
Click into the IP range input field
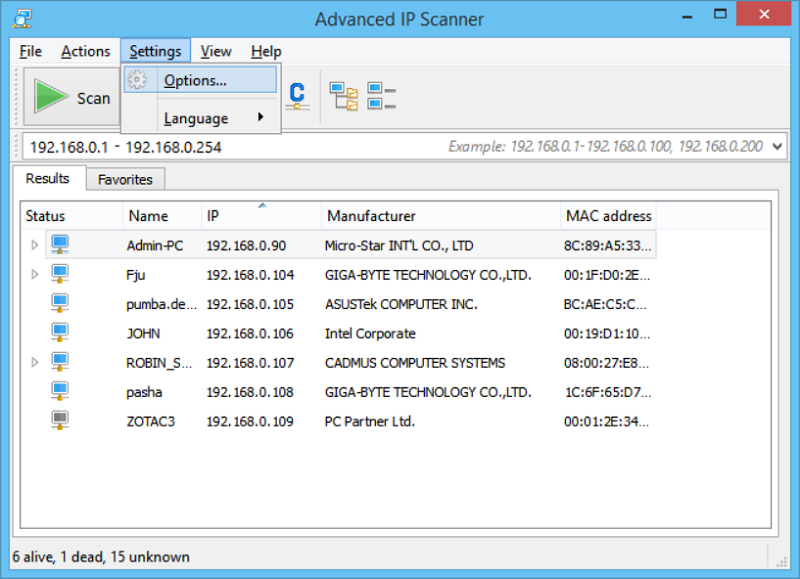click(x=230, y=147)
